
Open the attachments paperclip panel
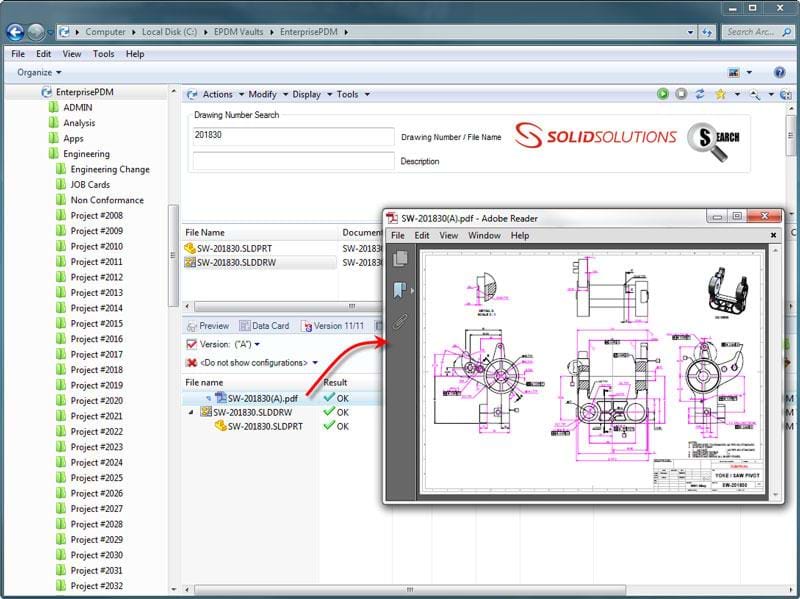400,322
